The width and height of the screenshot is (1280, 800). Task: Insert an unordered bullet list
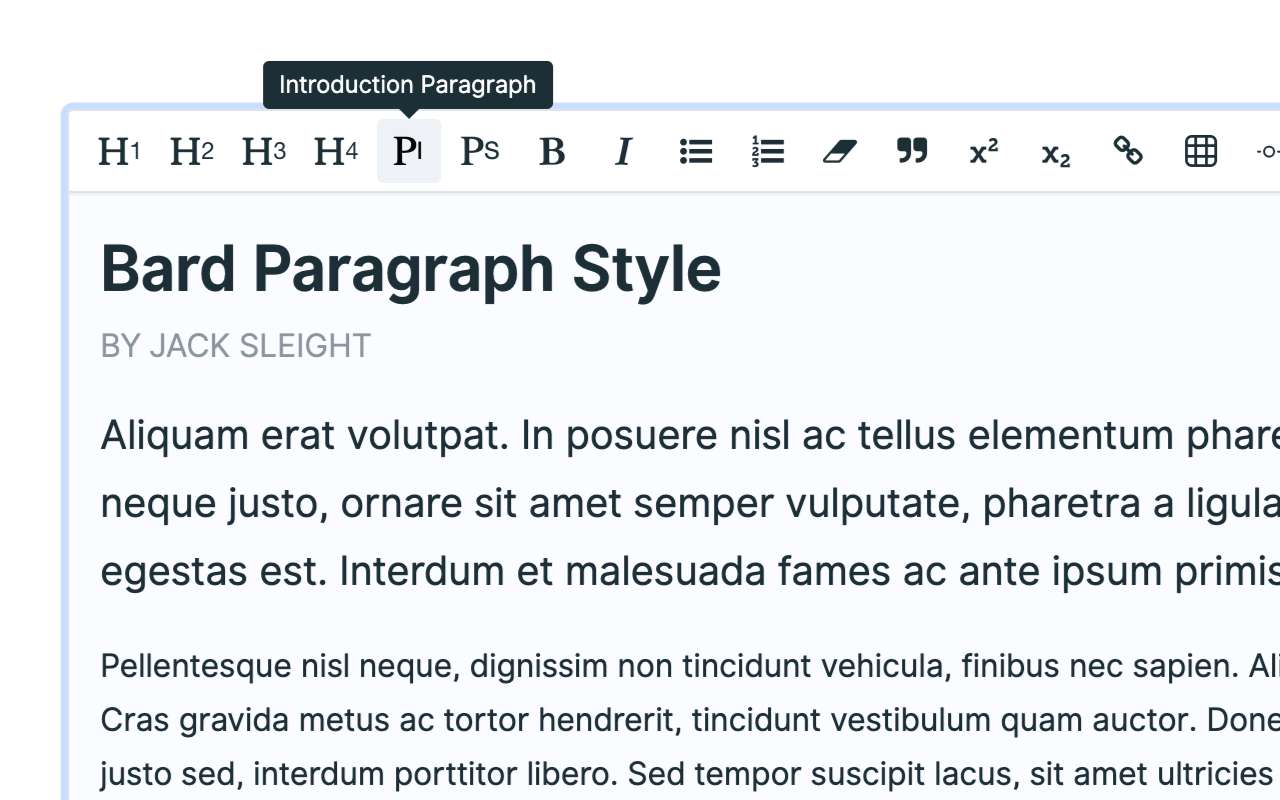click(x=696, y=151)
